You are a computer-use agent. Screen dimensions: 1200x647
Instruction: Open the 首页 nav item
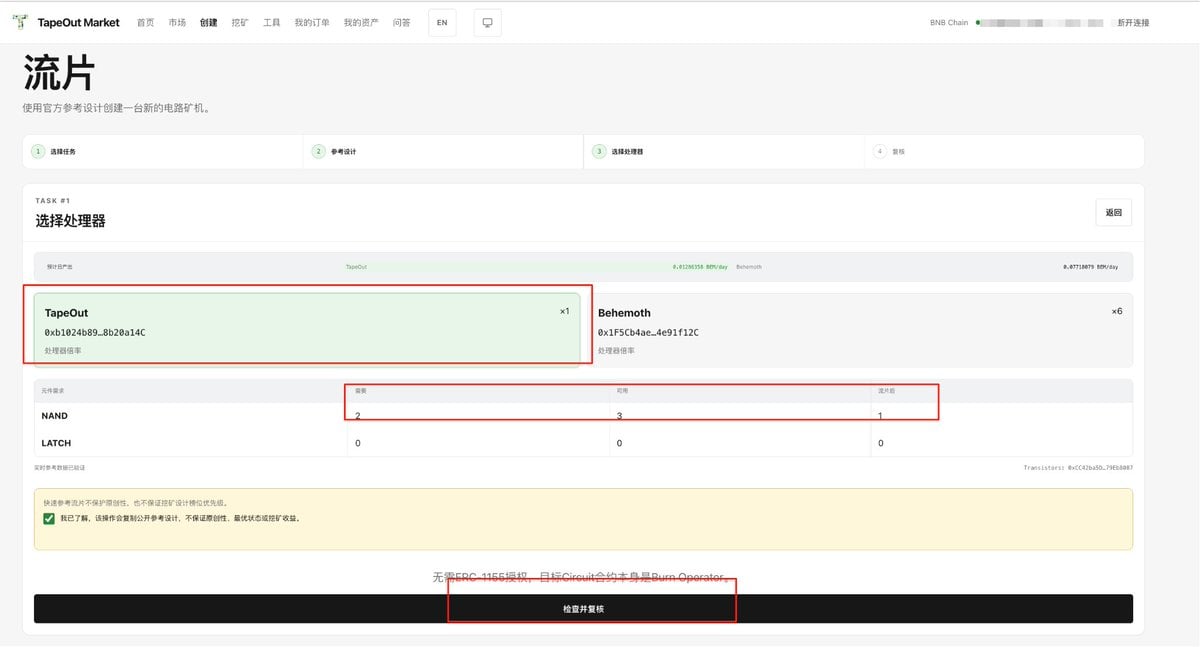tap(146, 22)
